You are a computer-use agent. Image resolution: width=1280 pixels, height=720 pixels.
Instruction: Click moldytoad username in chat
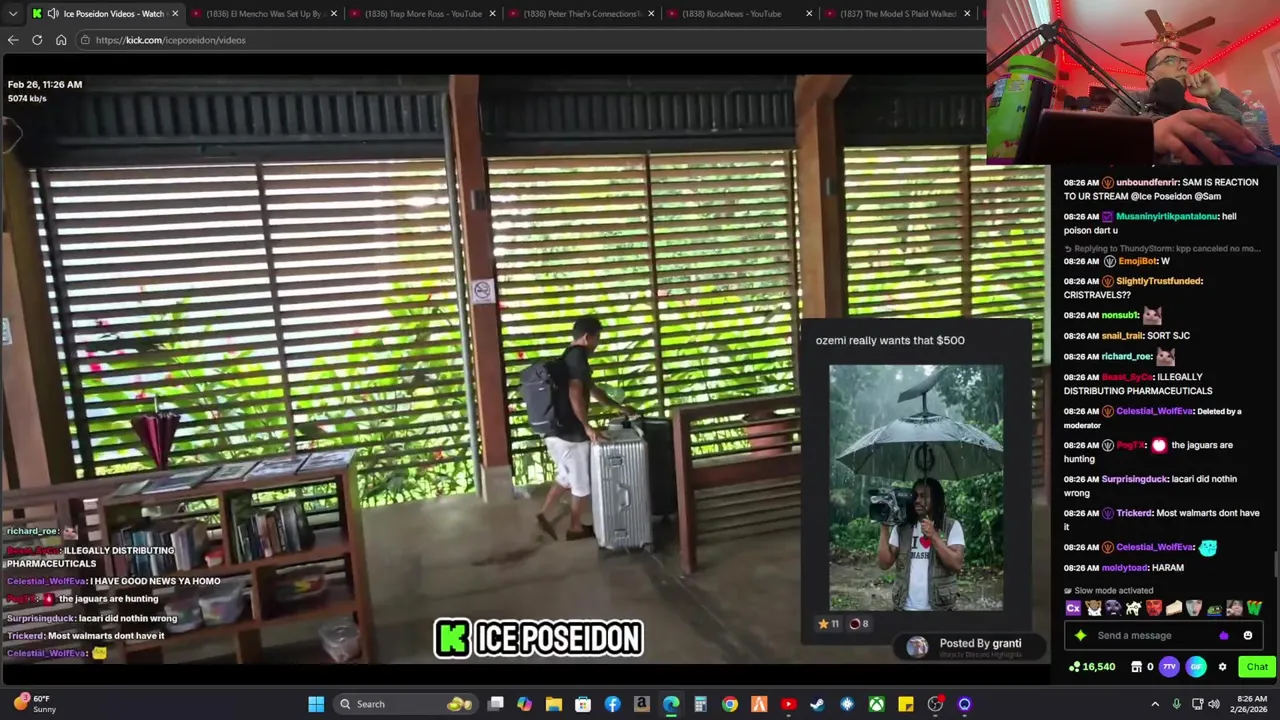pyautogui.click(x=1124, y=568)
